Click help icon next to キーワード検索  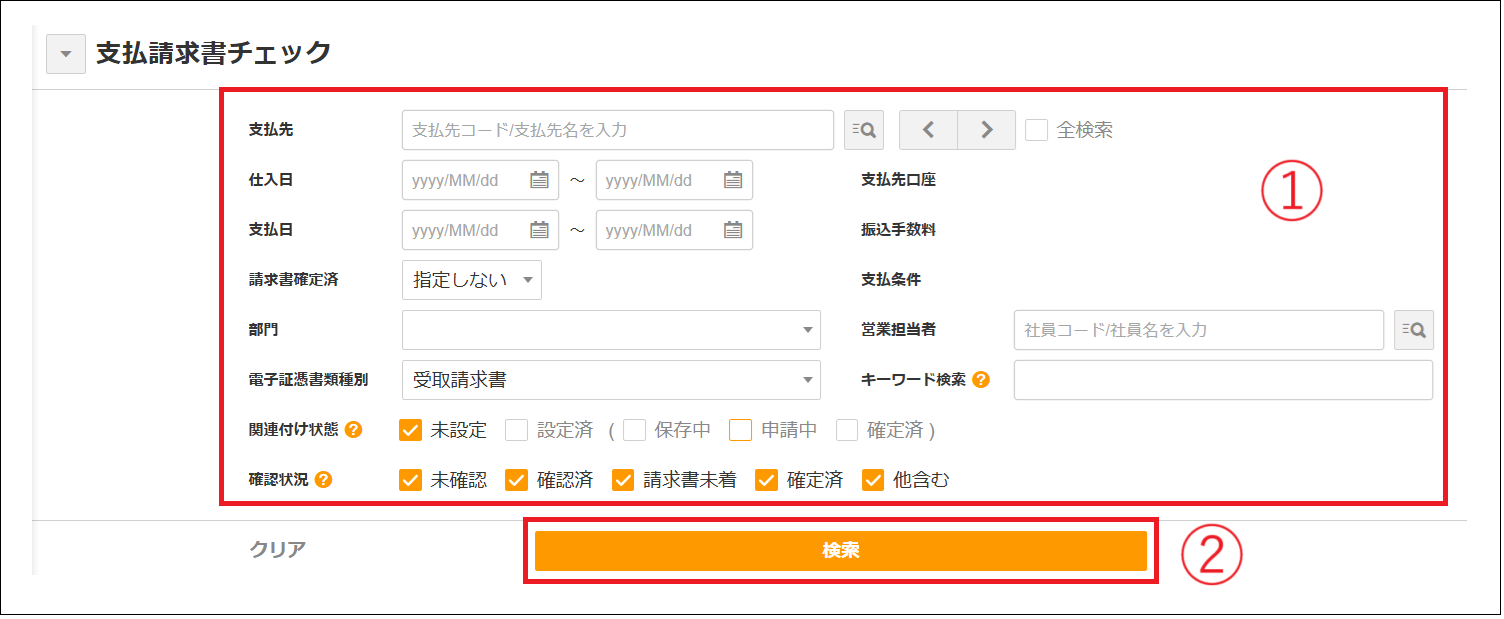(x=981, y=380)
